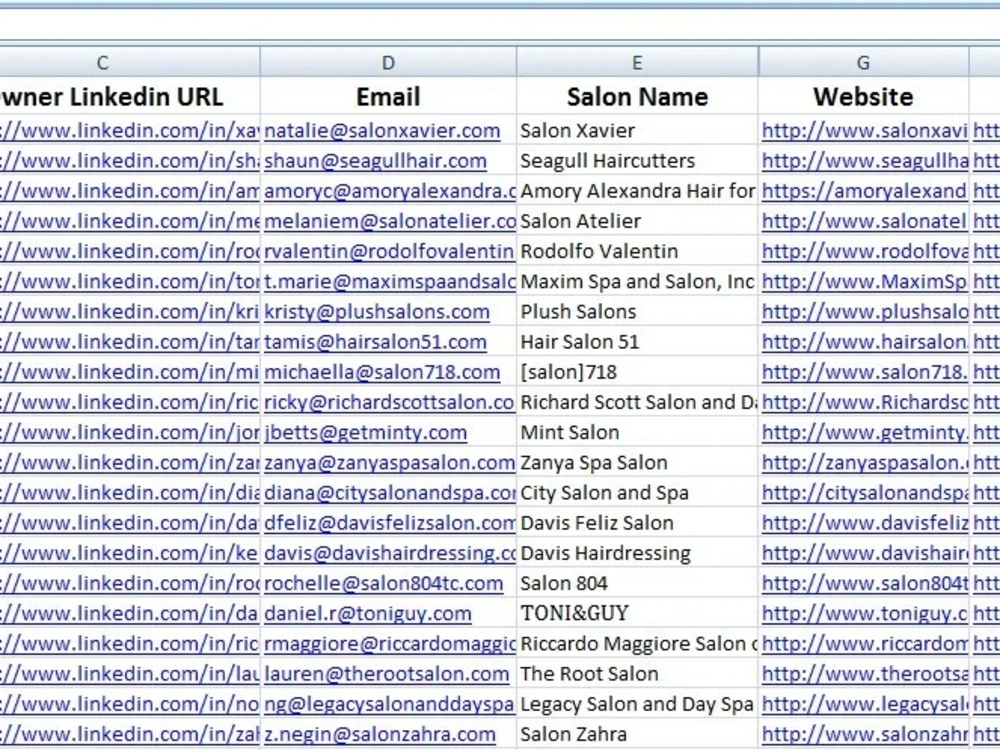Open email z.negin@salonzahra.com

pyautogui.click(x=379, y=734)
